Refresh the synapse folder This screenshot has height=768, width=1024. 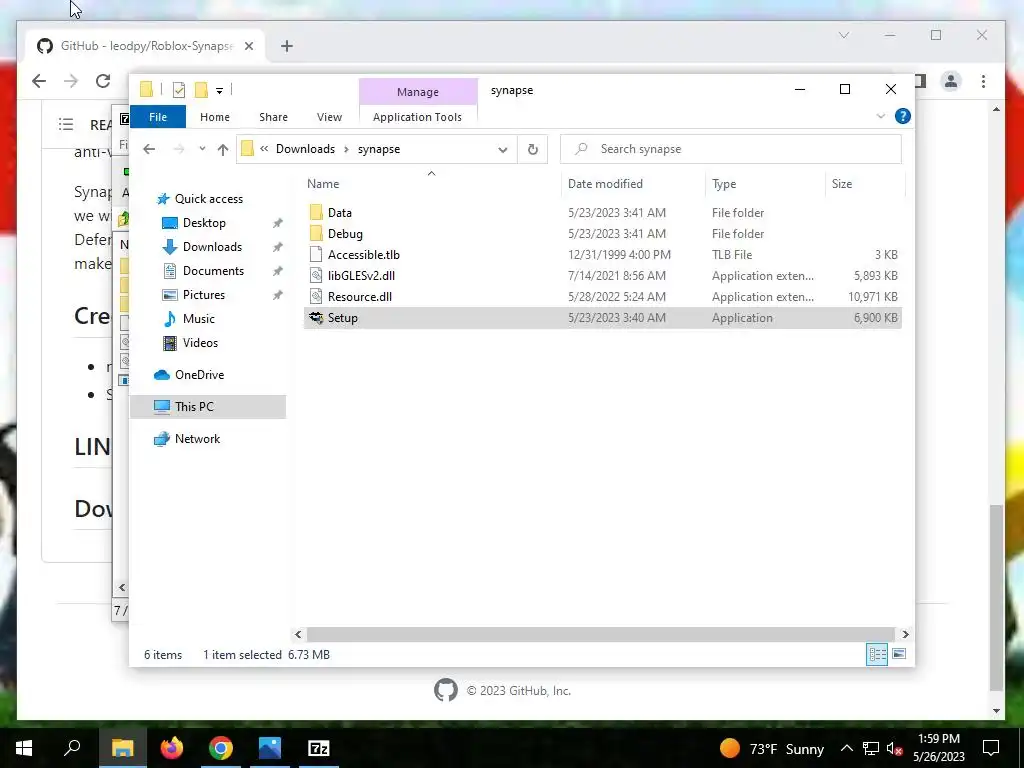pos(533,150)
